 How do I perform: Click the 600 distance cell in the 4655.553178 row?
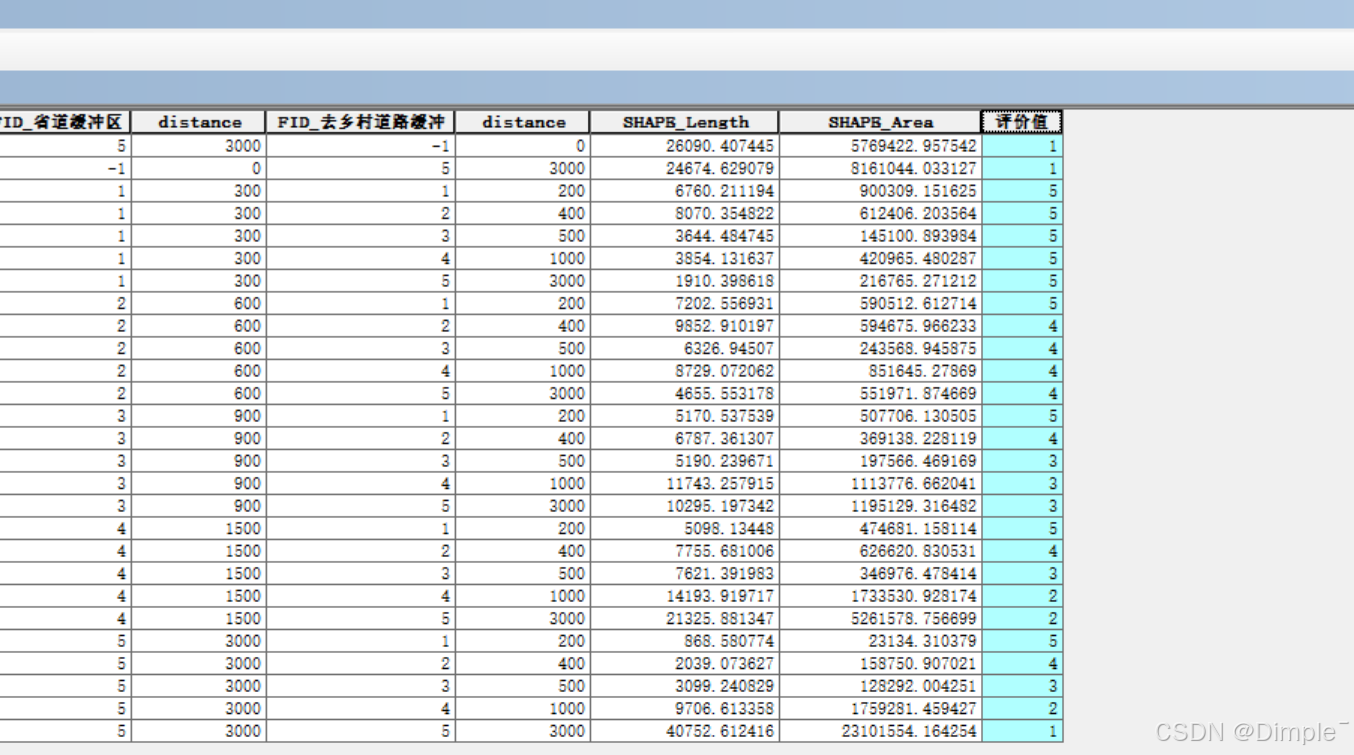click(x=199, y=393)
